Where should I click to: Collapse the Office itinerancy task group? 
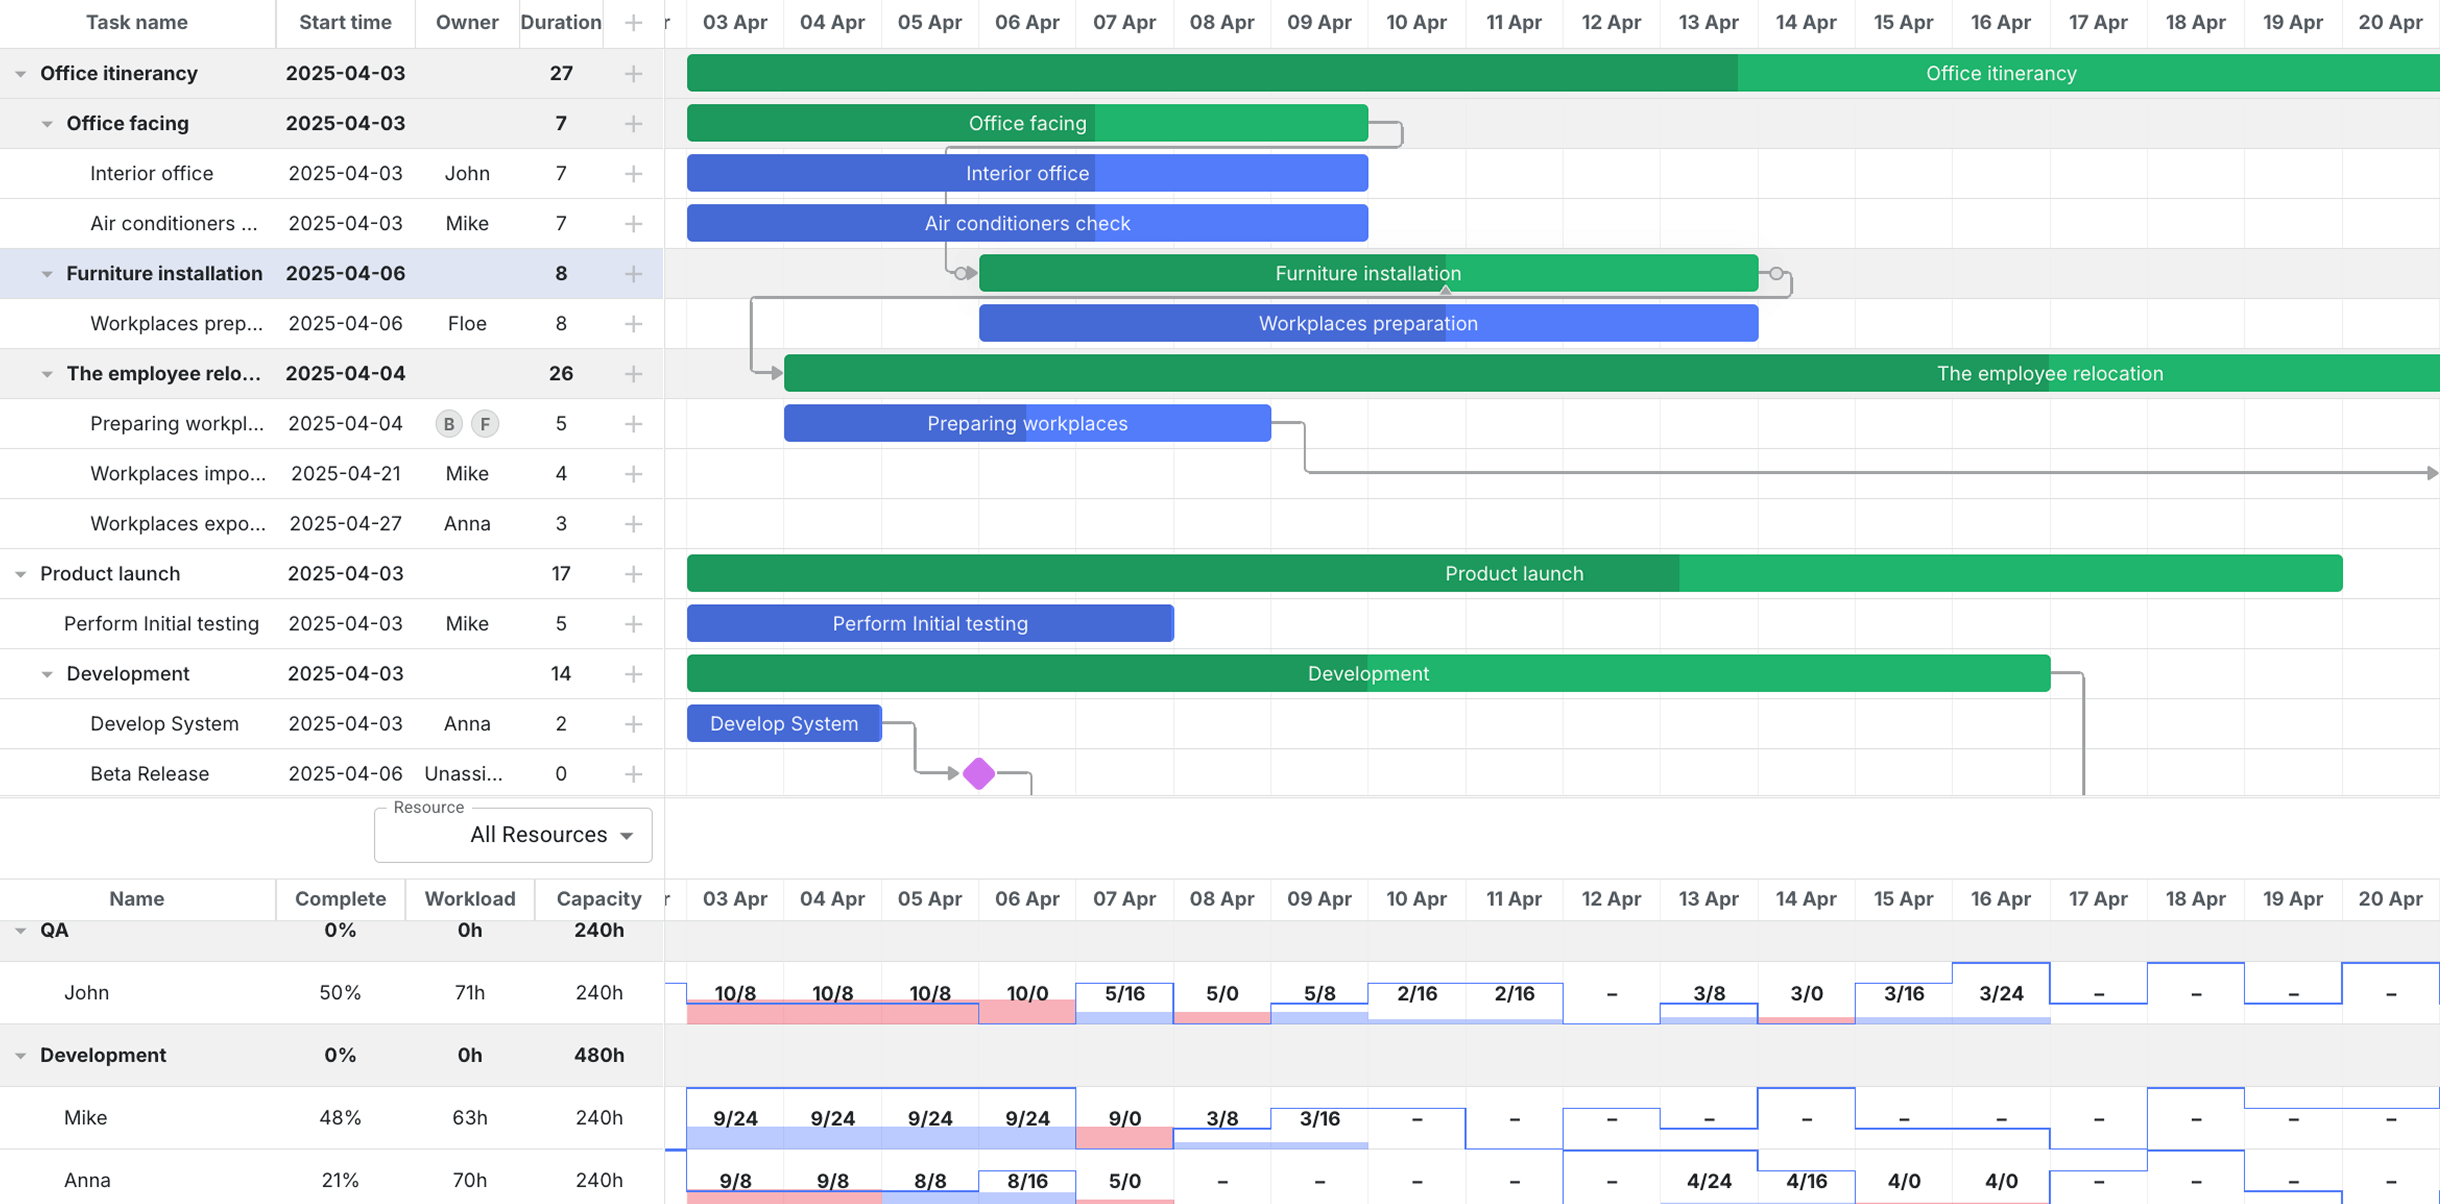[20, 74]
